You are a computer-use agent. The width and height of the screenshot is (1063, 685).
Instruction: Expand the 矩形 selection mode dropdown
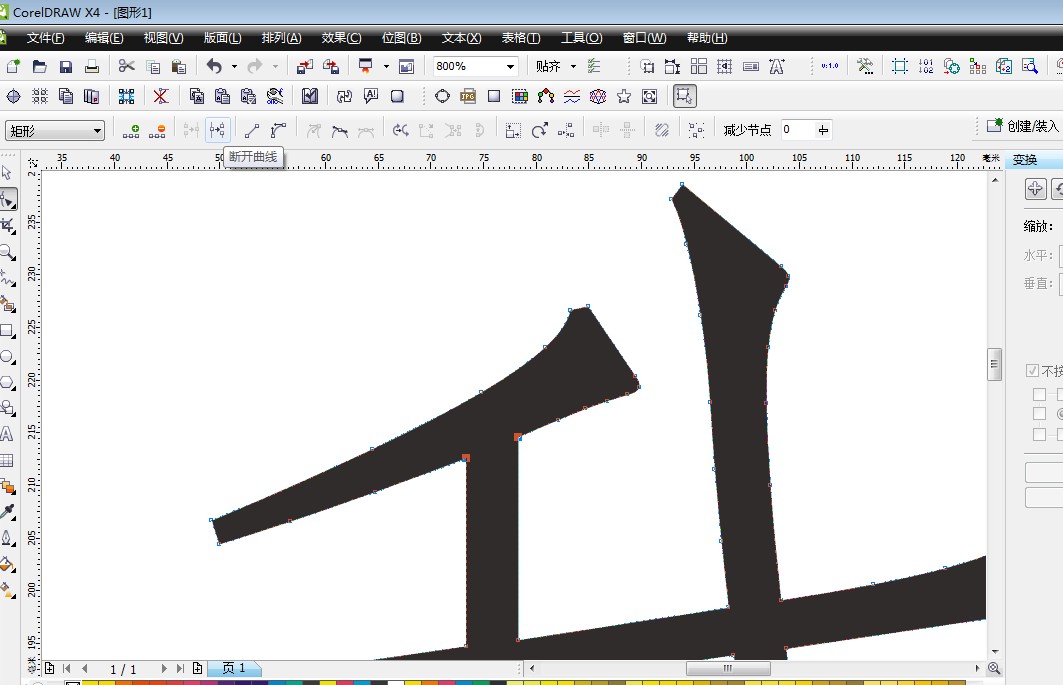pos(97,130)
